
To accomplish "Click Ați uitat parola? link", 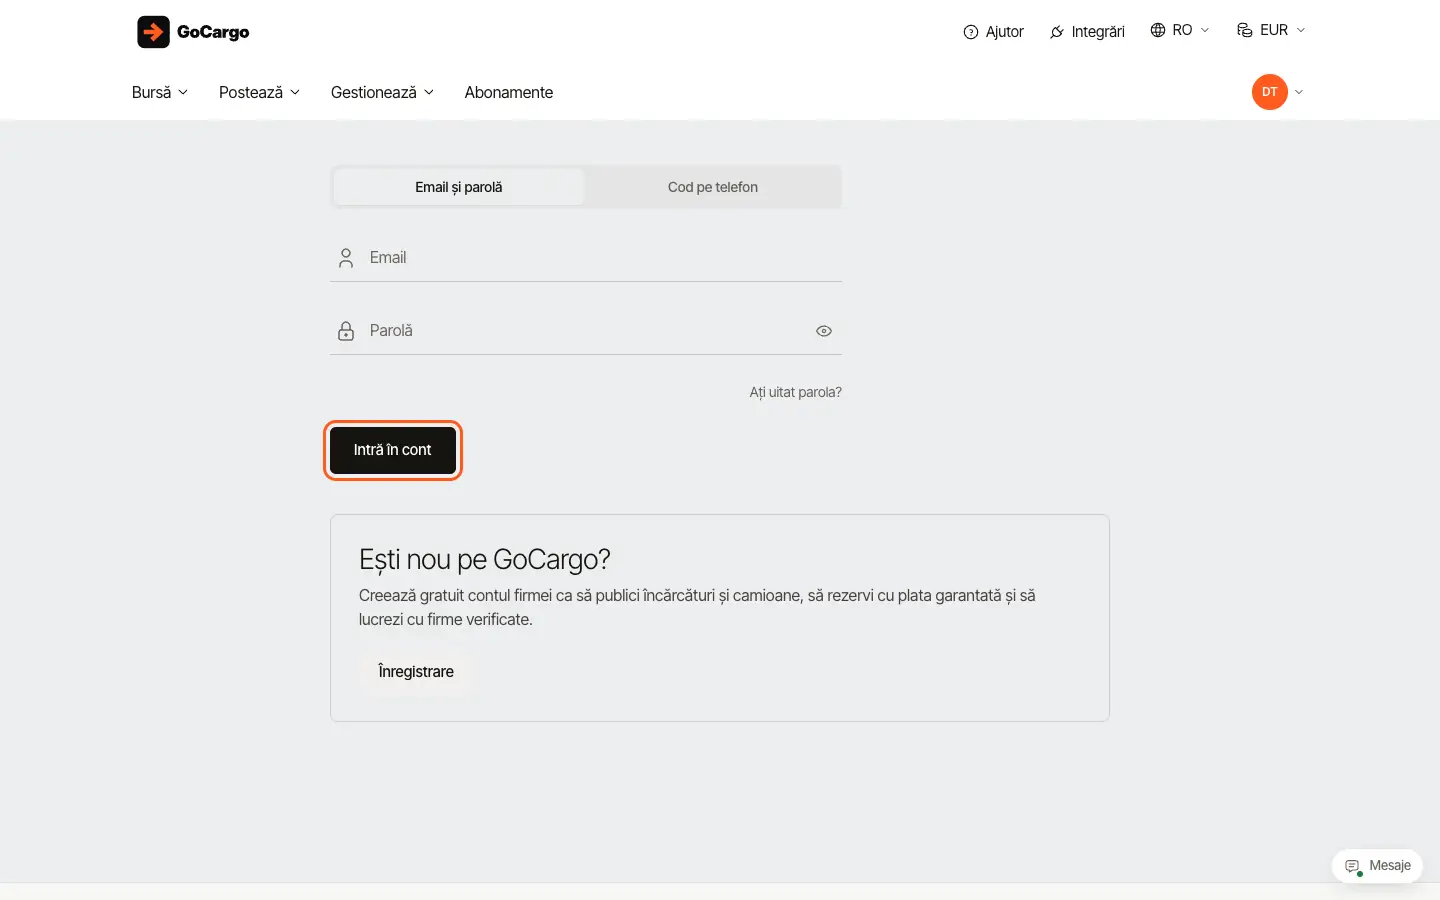I will pos(796,392).
